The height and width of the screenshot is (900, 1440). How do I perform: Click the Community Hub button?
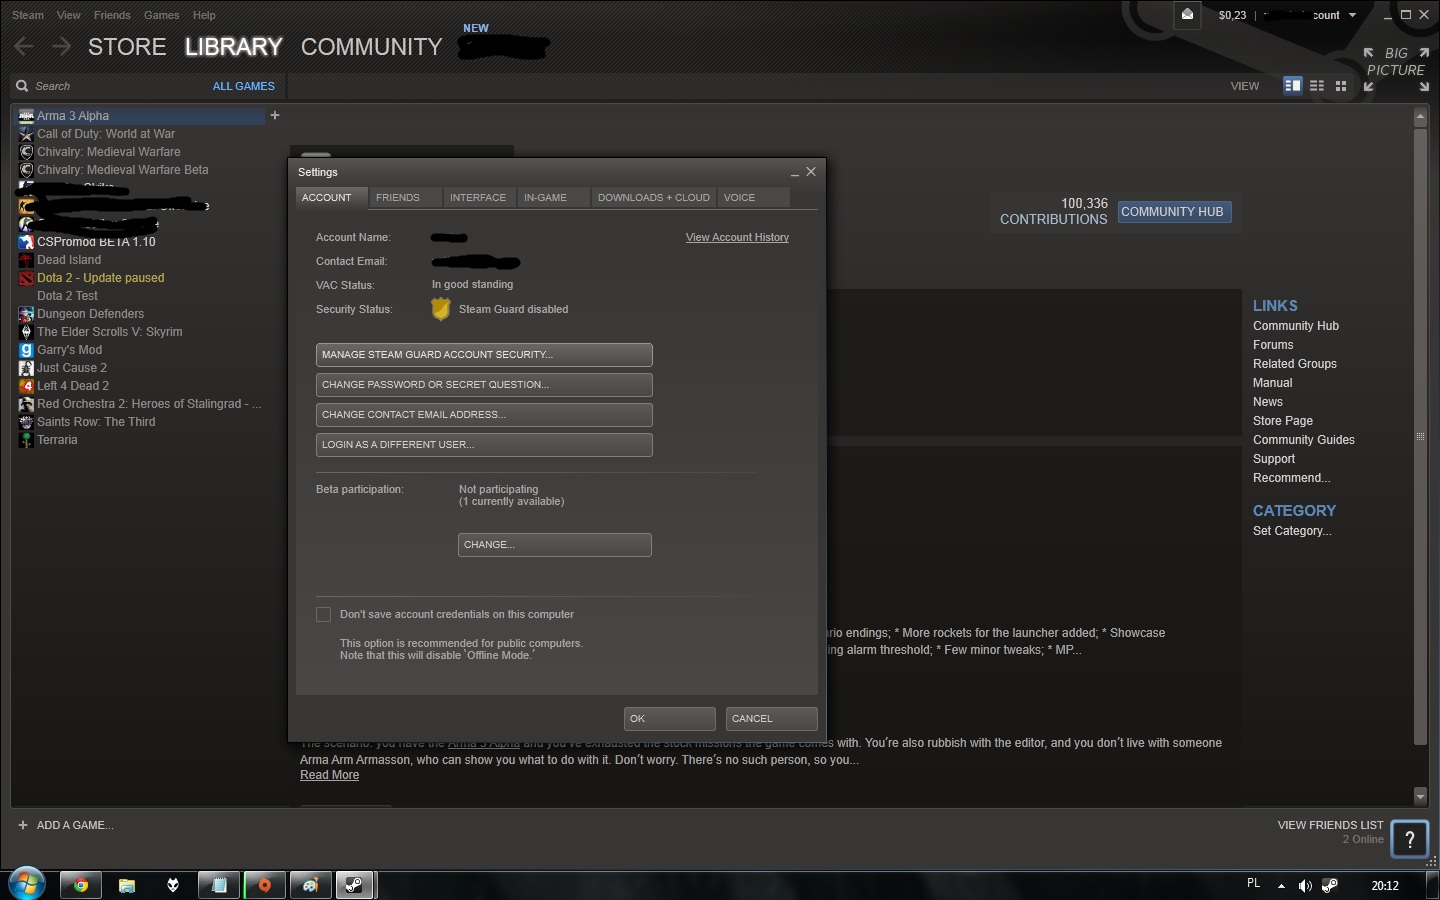[1174, 212]
